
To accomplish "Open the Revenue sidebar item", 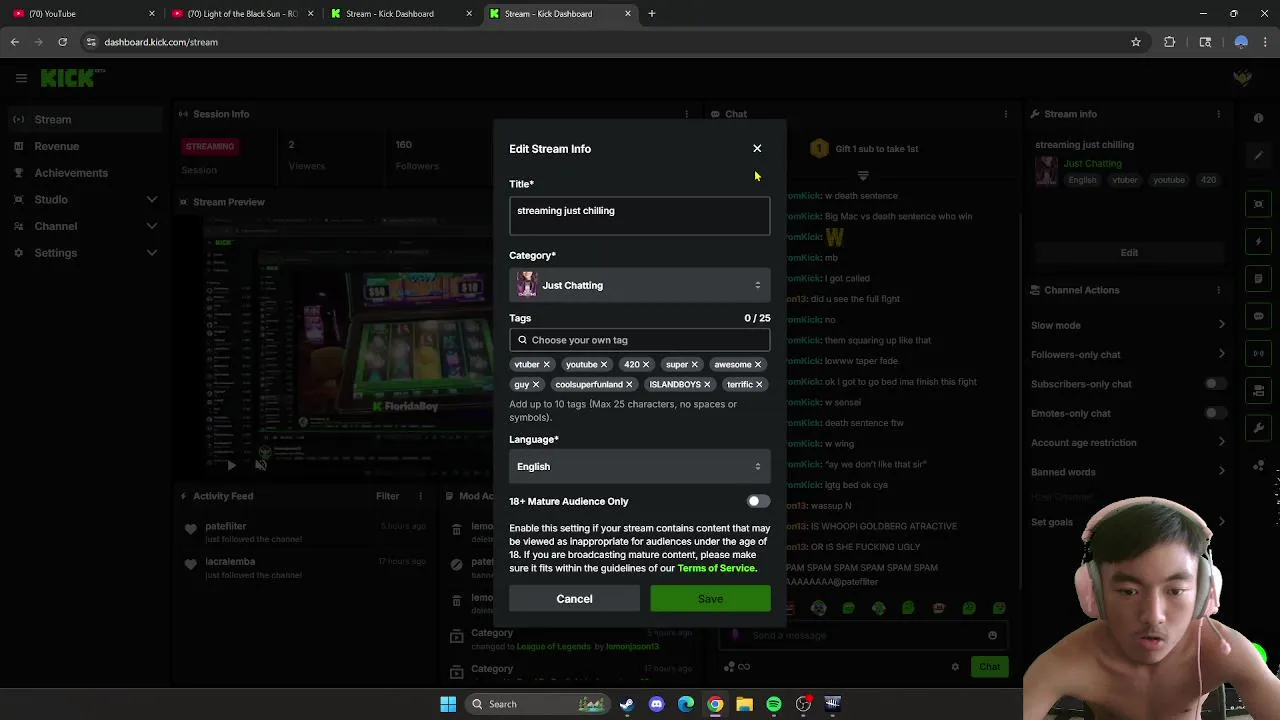I will 84,146.
